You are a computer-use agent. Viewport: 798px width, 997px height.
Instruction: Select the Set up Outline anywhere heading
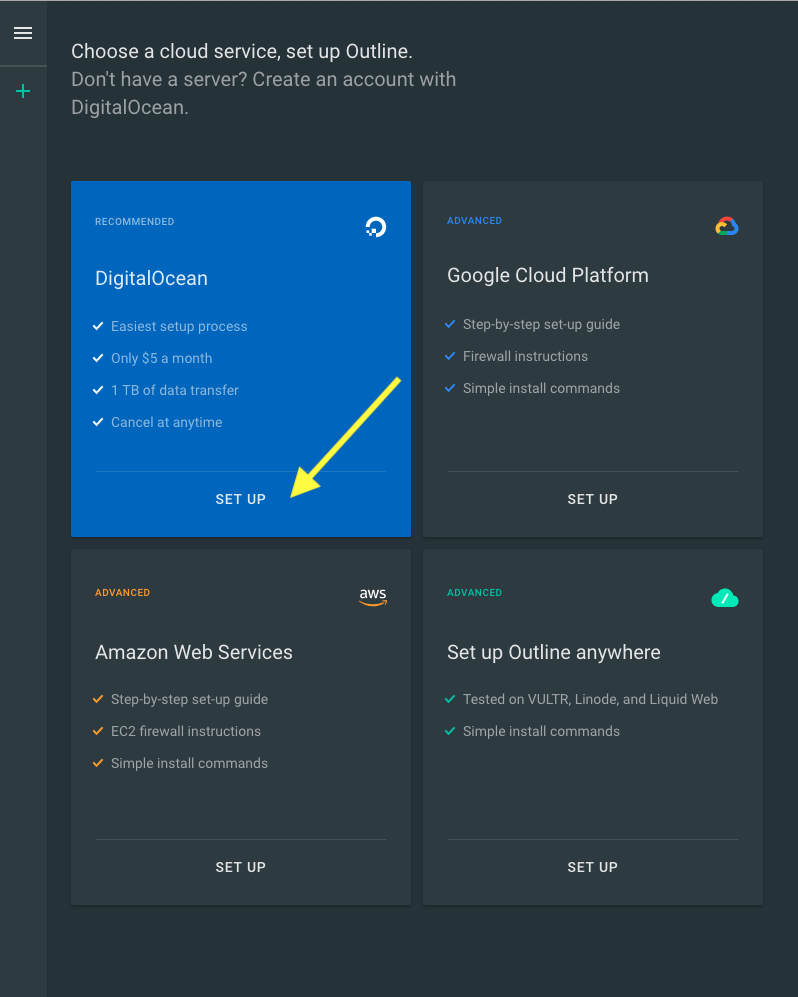point(553,652)
